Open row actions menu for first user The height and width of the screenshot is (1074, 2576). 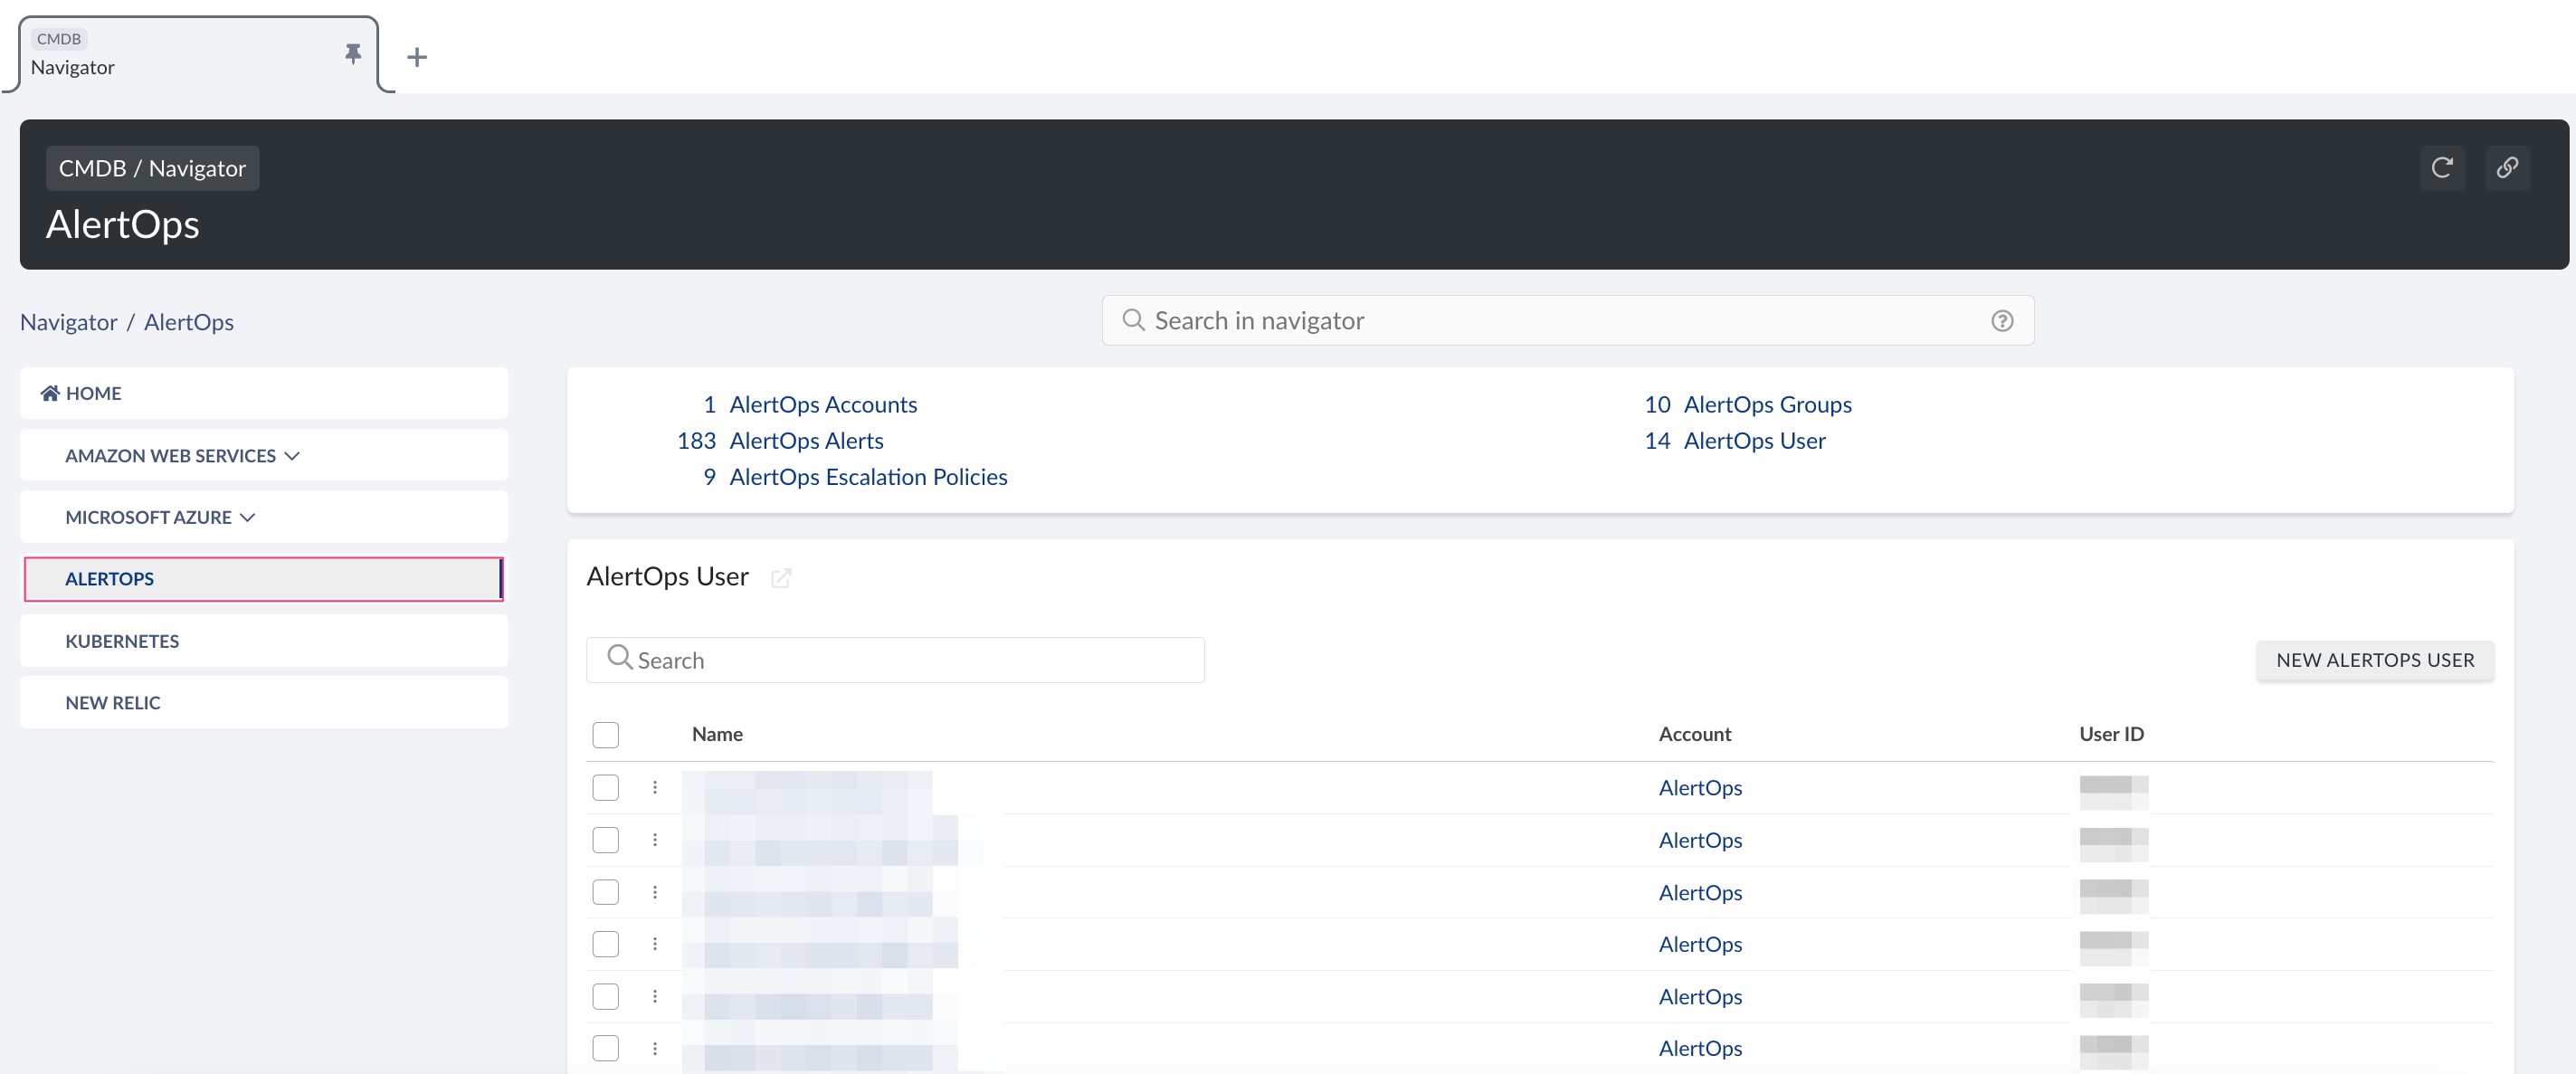(x=655, y=788)
